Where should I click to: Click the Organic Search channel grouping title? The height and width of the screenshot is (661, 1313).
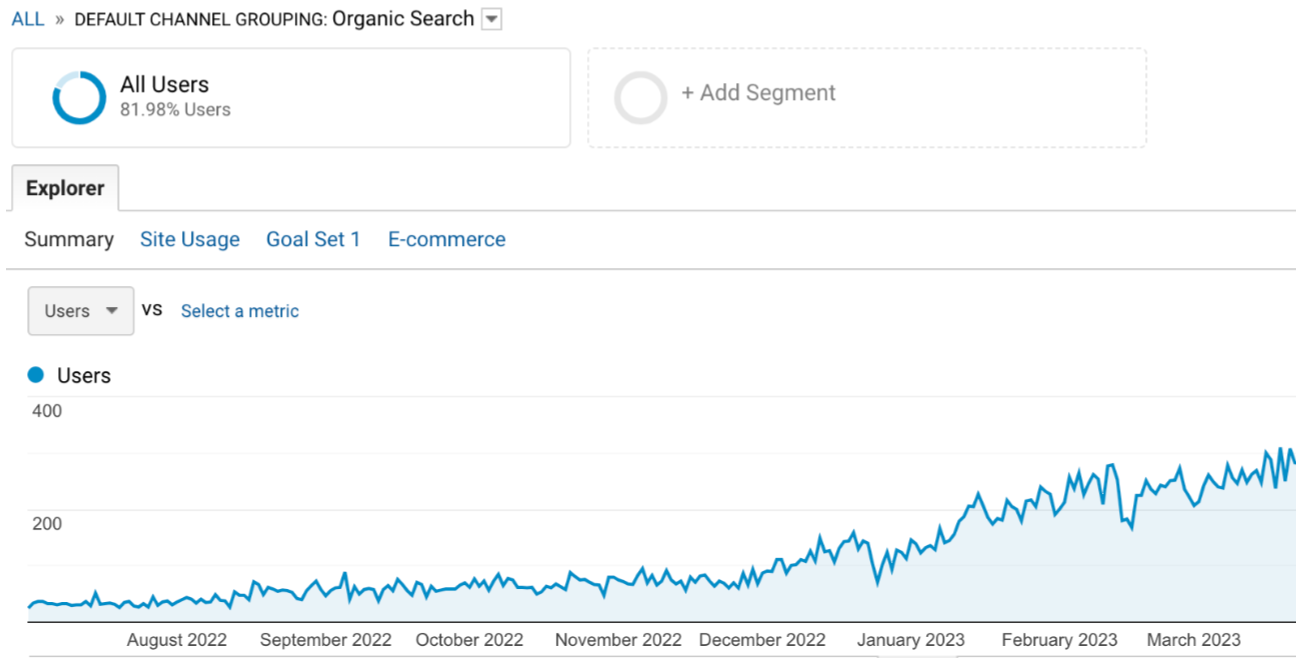tap(403, 19)
